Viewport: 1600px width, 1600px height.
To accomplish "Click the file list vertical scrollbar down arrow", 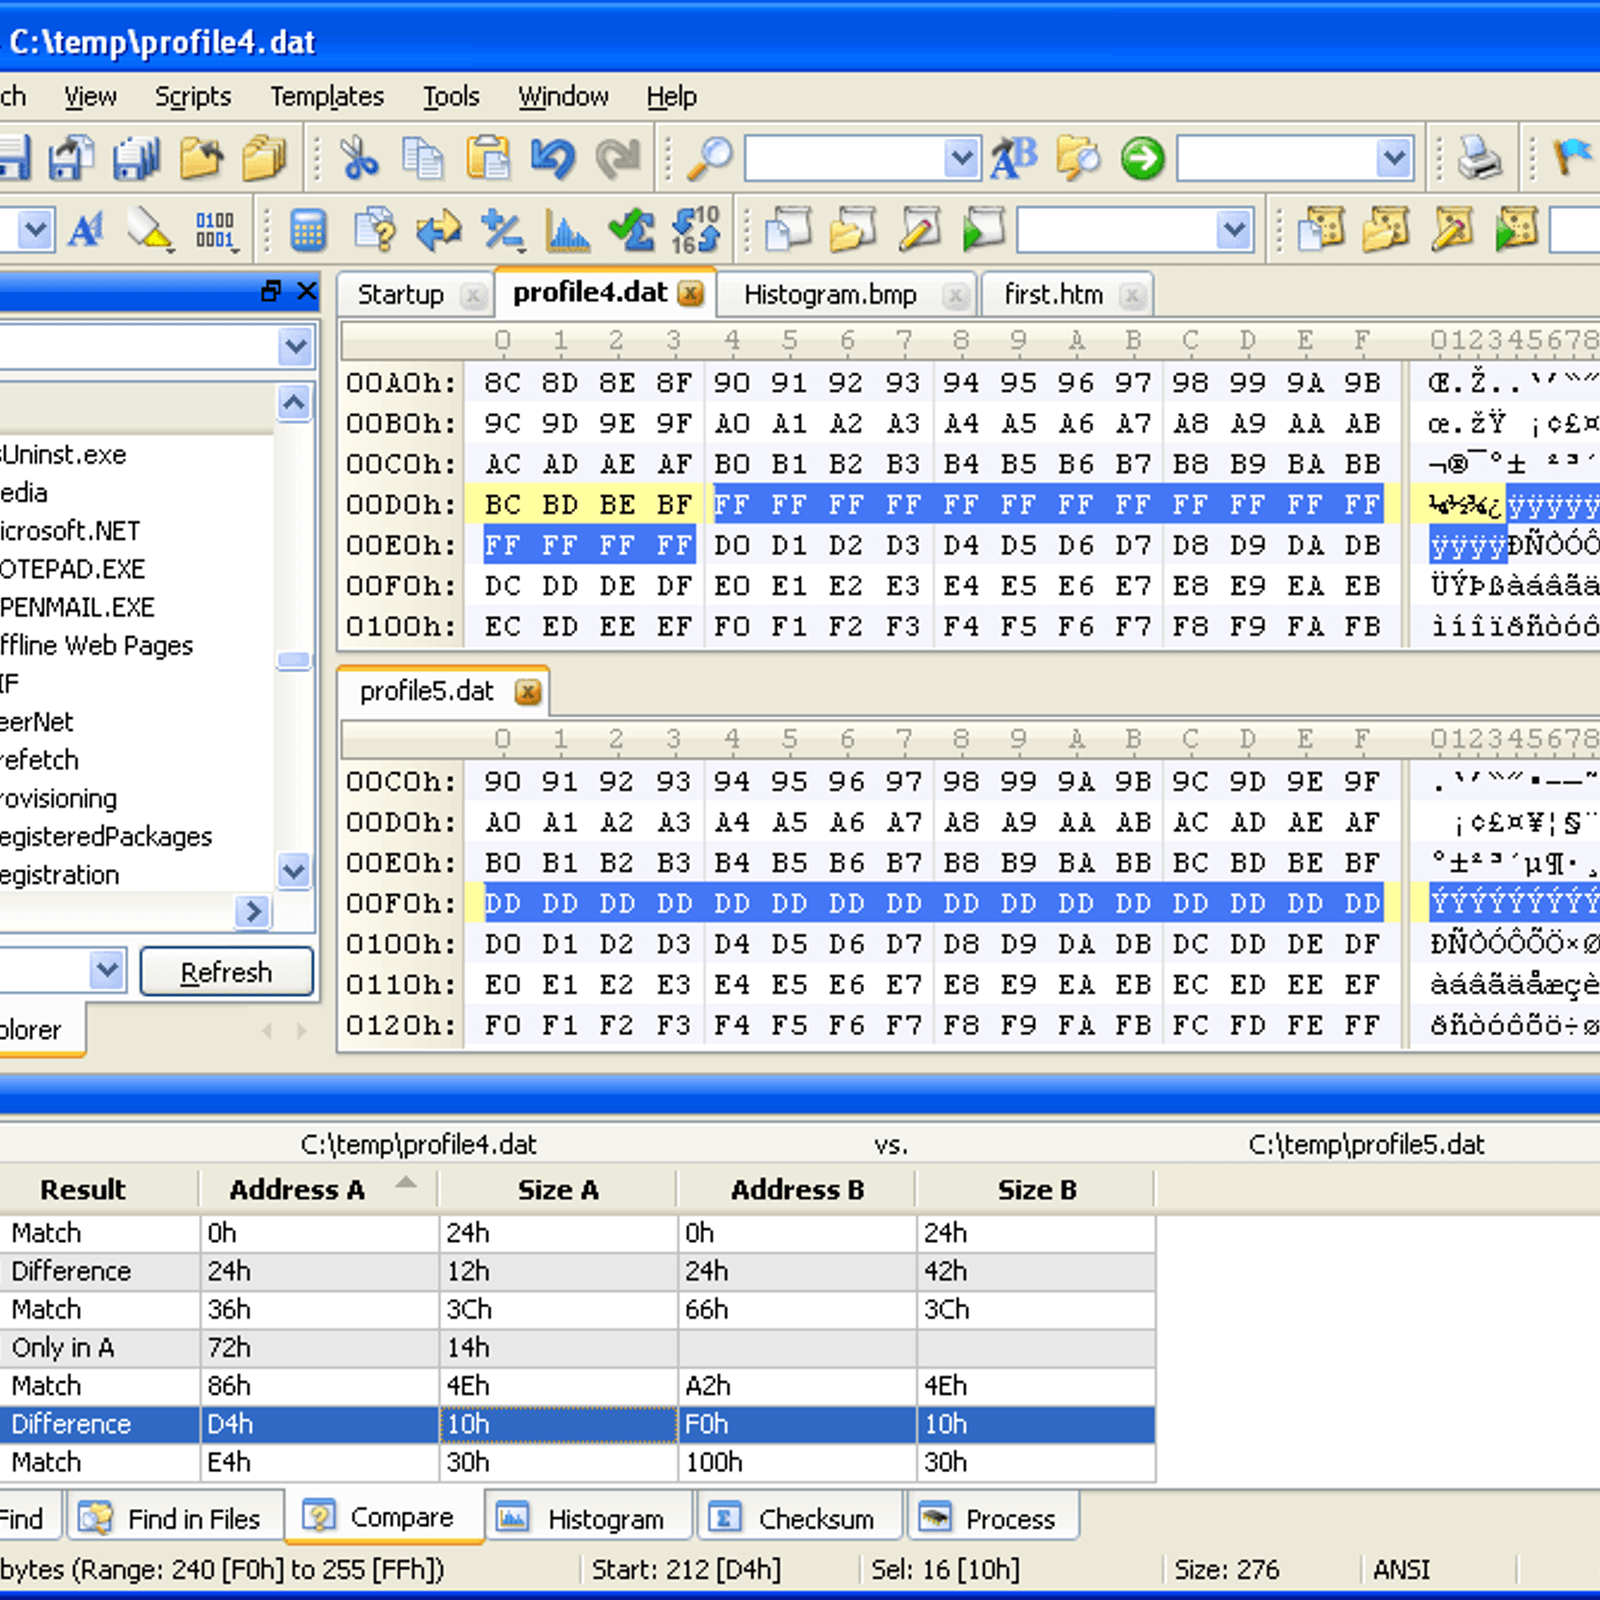I will (294, 871).
